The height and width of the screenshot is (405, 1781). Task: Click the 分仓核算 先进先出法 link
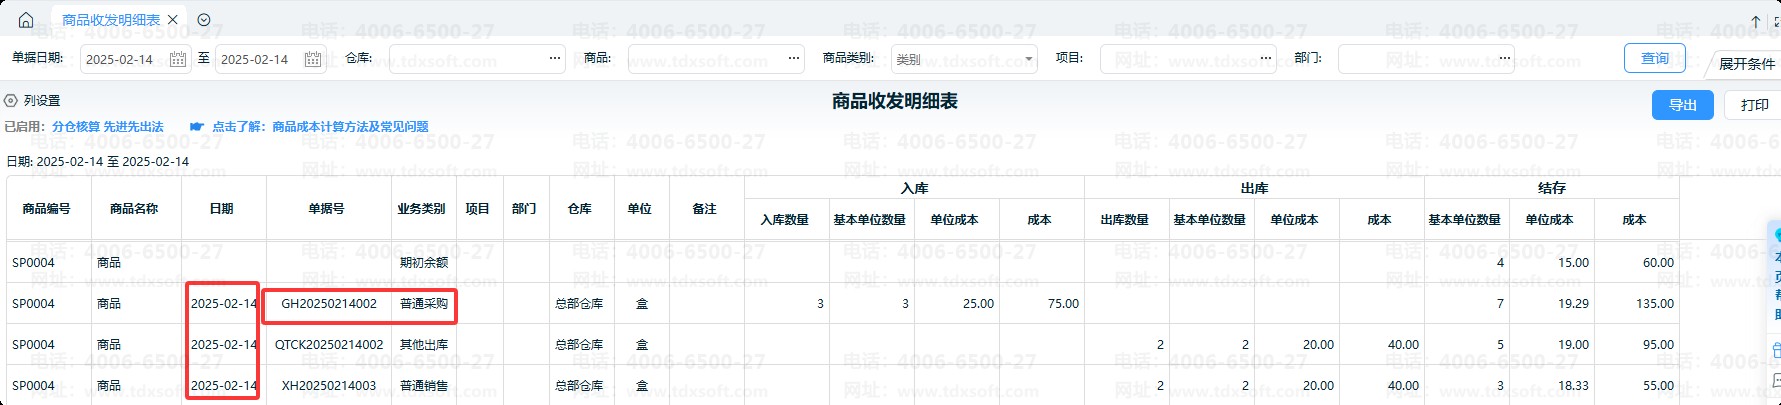pos(108,127)
